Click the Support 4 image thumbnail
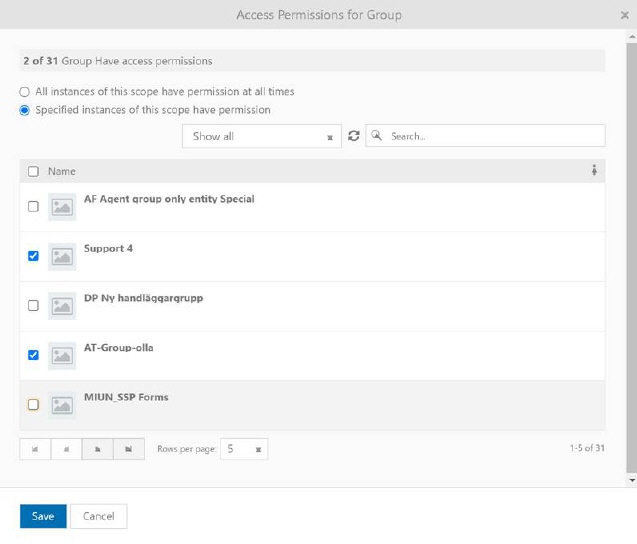Screen dimensions: 637x544 [x=62, y=257]
